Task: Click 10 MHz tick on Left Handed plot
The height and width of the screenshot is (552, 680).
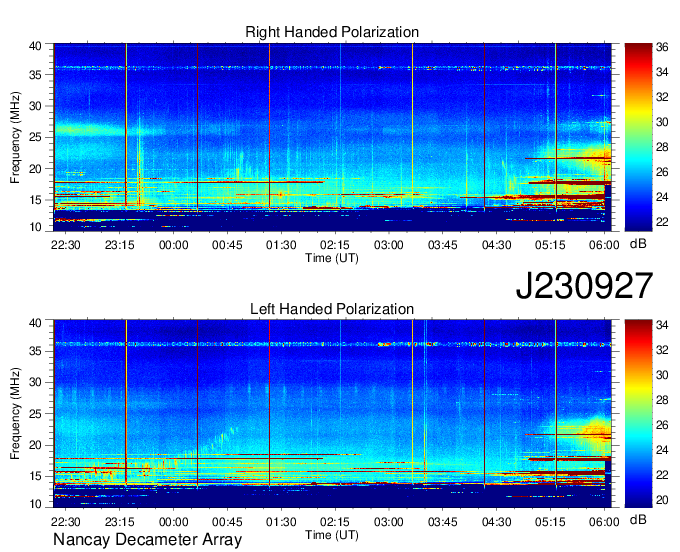Action: [36, 504]
